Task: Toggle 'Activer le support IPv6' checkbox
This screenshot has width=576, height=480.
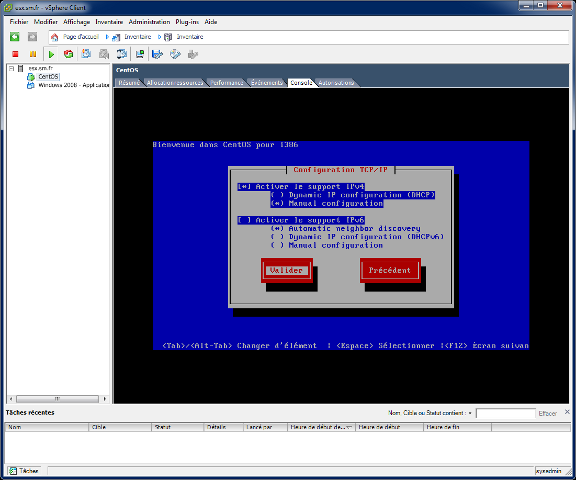Action: pyautogui.click(x=244, y=220)
